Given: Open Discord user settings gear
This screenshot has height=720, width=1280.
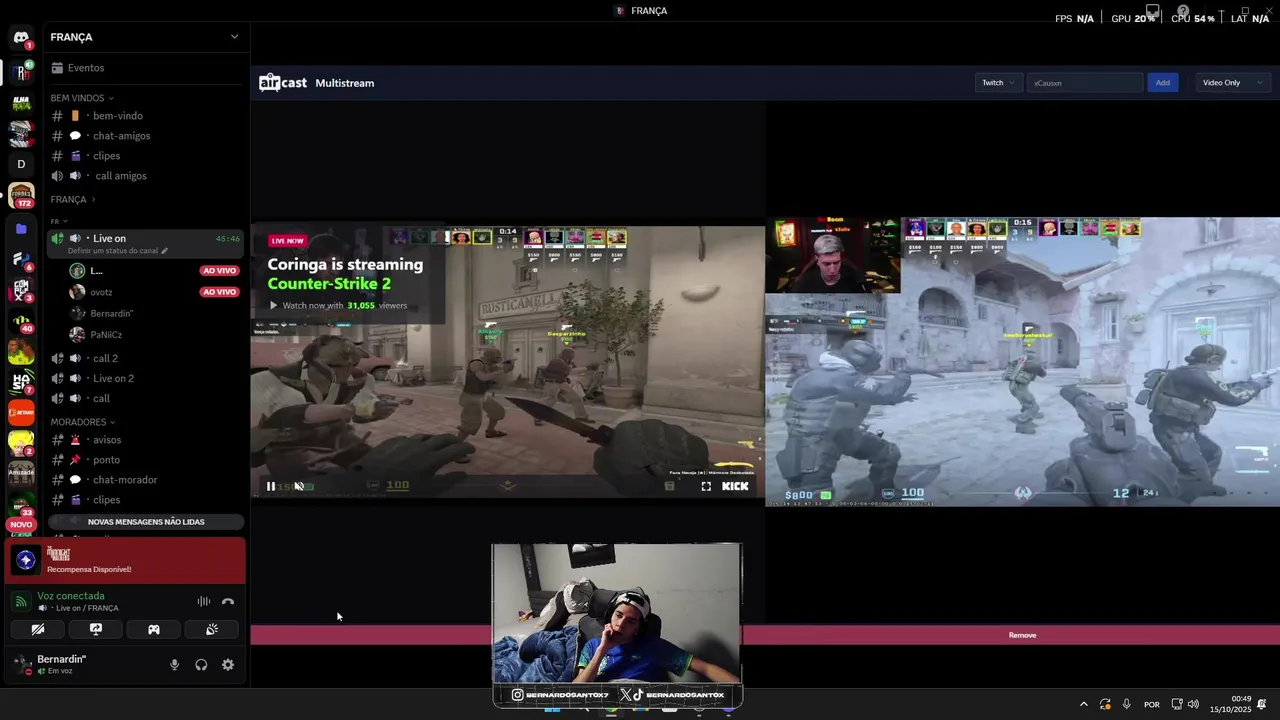Looking at the screenshot, I should pyautogui.click(x=228, y=665).
